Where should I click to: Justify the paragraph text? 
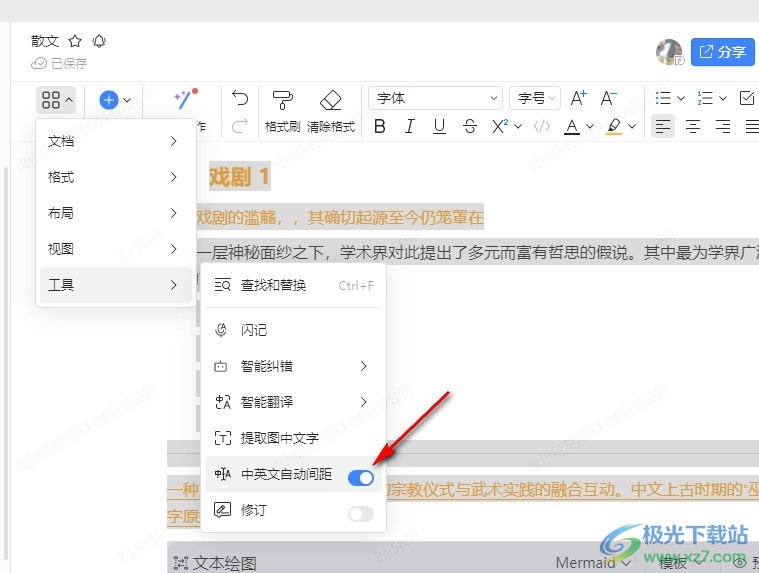752,127
